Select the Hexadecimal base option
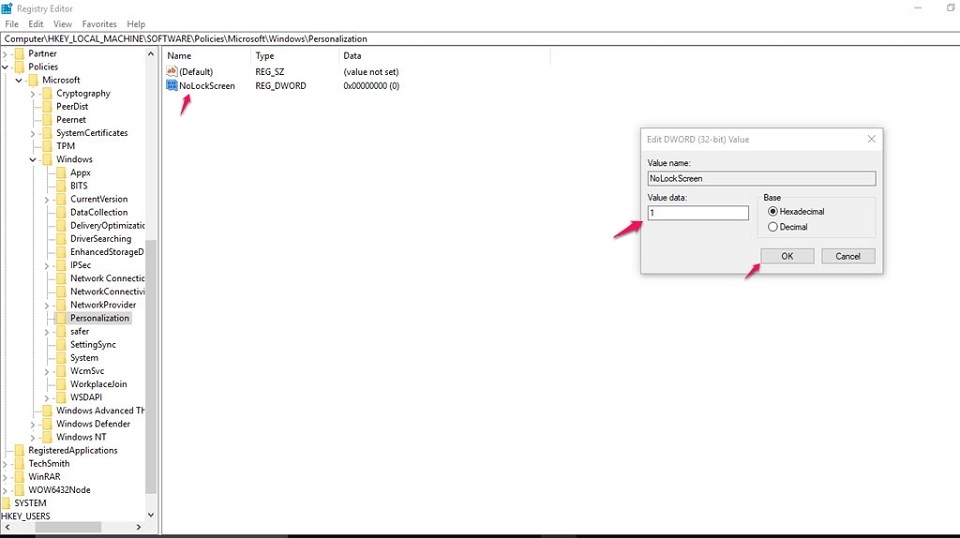 pos(773,211)
